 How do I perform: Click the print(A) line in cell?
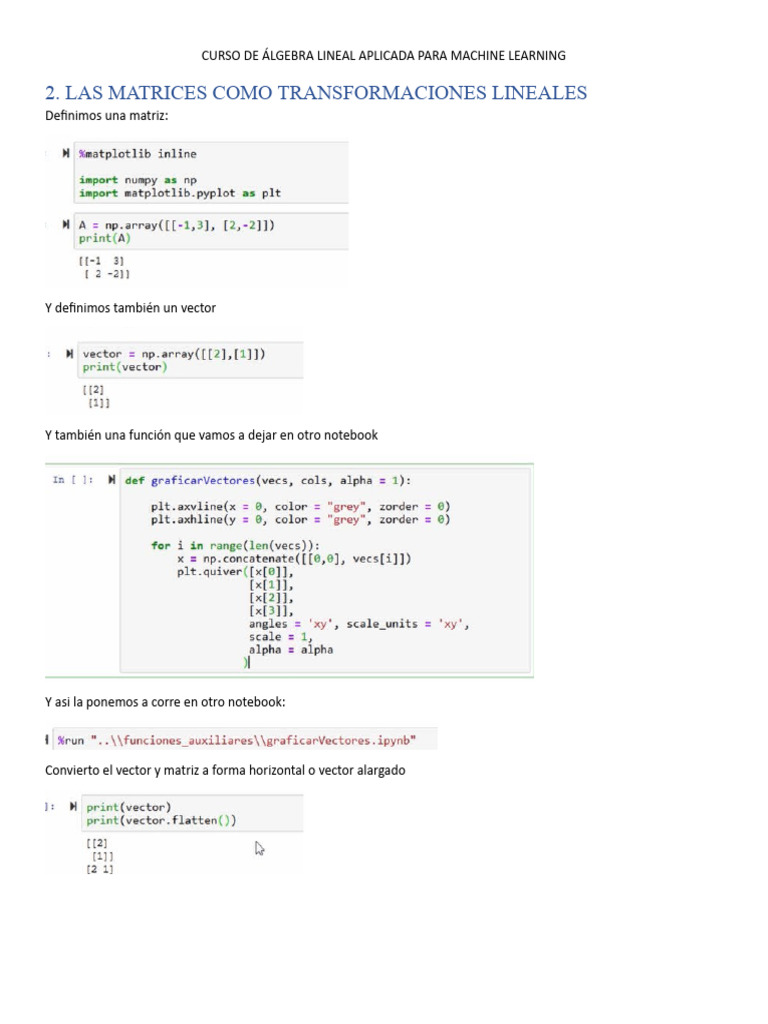(104, 238)
